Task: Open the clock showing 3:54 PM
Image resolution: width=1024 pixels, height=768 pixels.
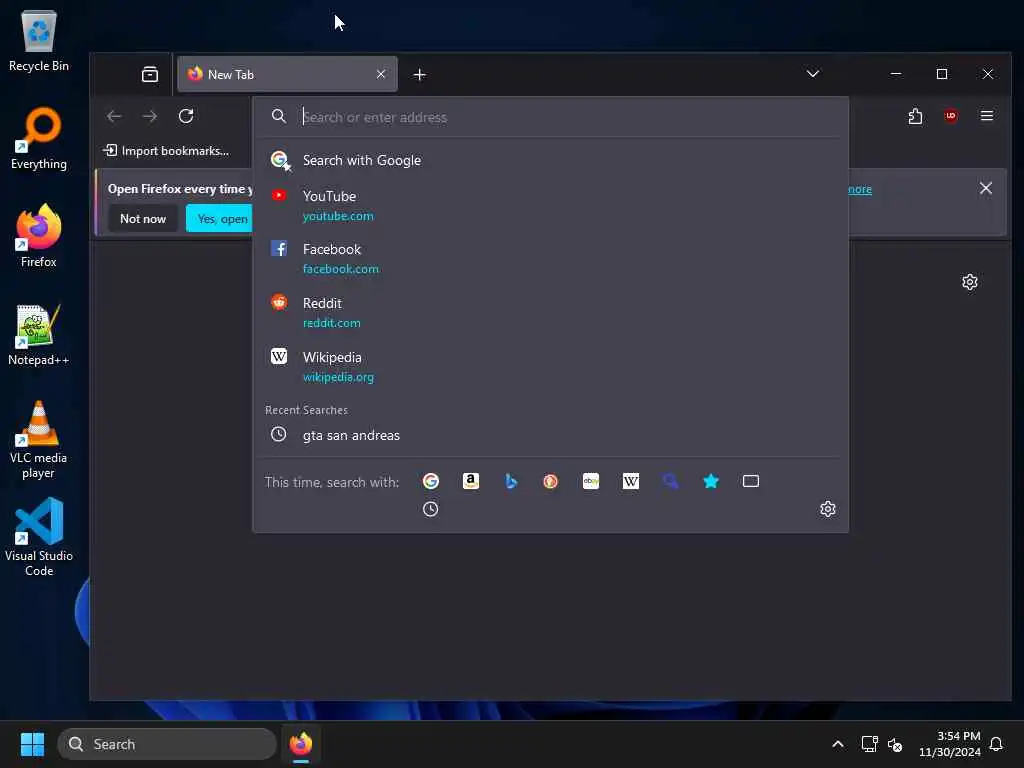Action: pos(950,744)
